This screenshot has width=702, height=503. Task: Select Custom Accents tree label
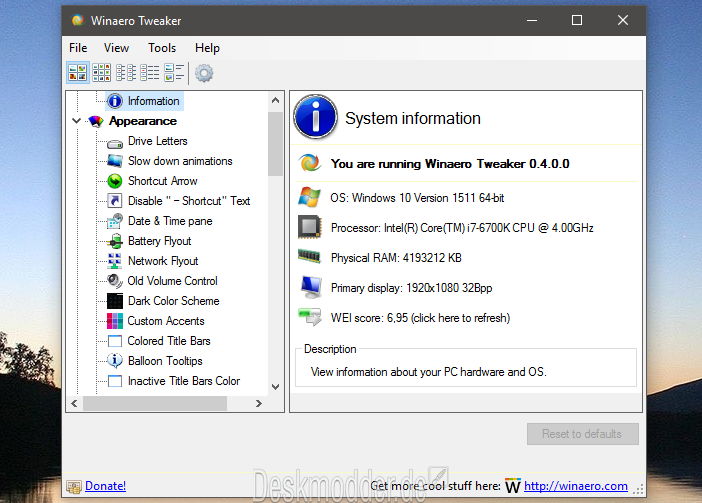click(x=166, y=321)
